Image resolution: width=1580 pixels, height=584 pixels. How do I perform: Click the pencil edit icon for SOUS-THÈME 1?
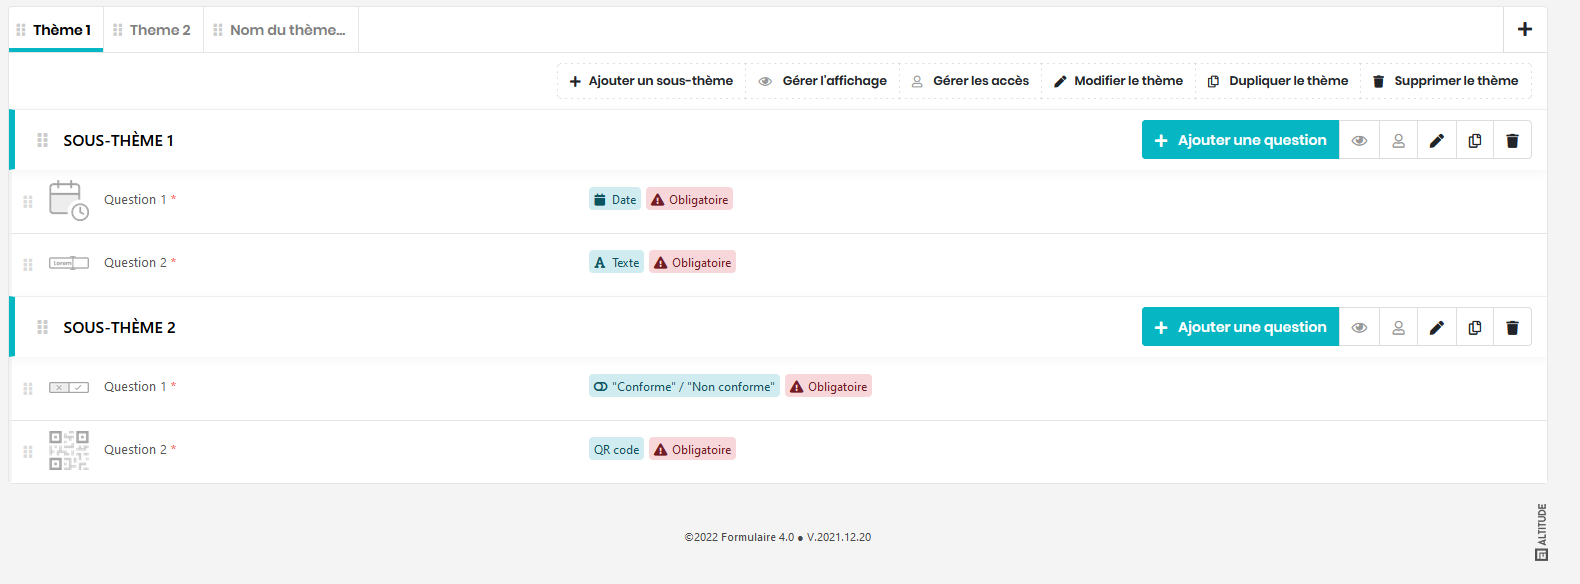1436,141
